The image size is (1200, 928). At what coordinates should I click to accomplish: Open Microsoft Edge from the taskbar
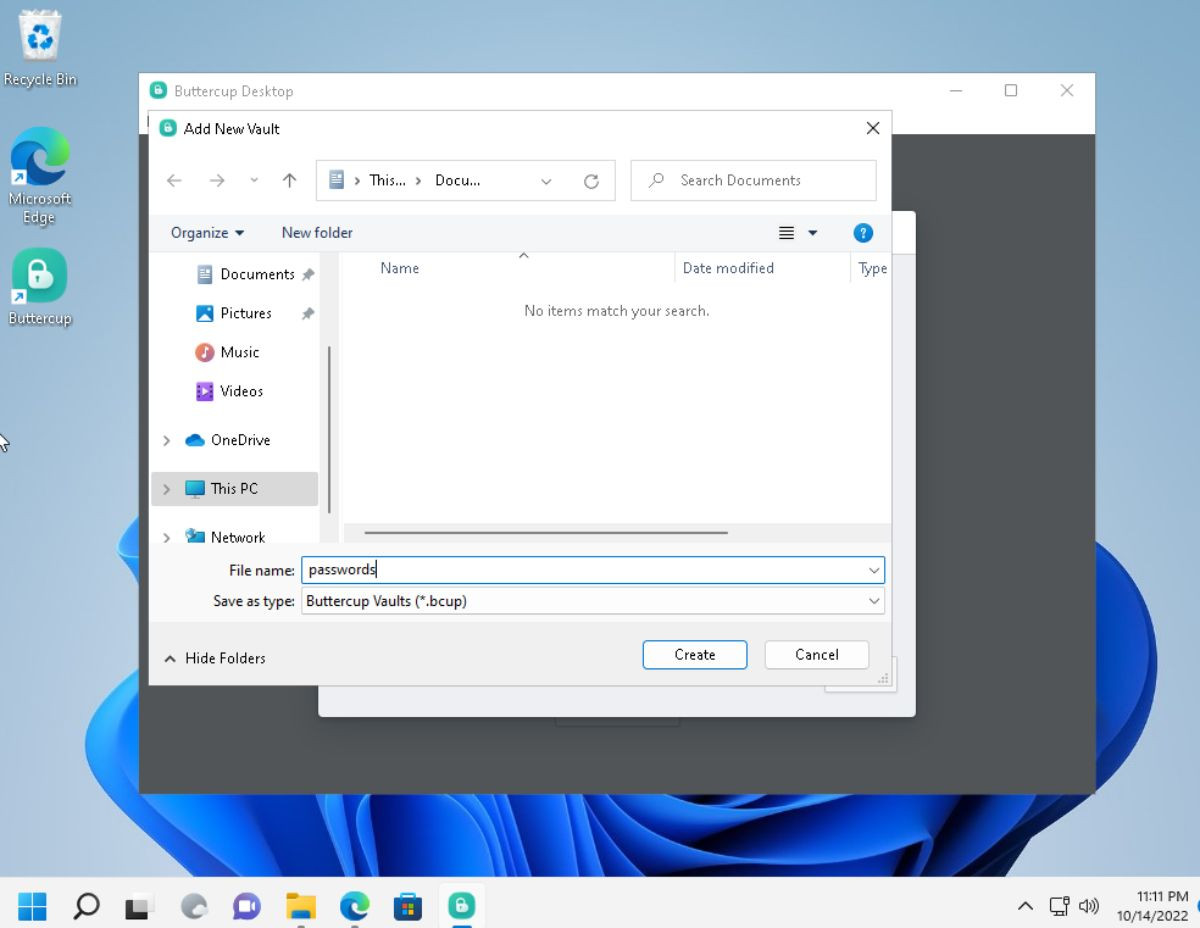pyautogui.click(x=354, y=907)
